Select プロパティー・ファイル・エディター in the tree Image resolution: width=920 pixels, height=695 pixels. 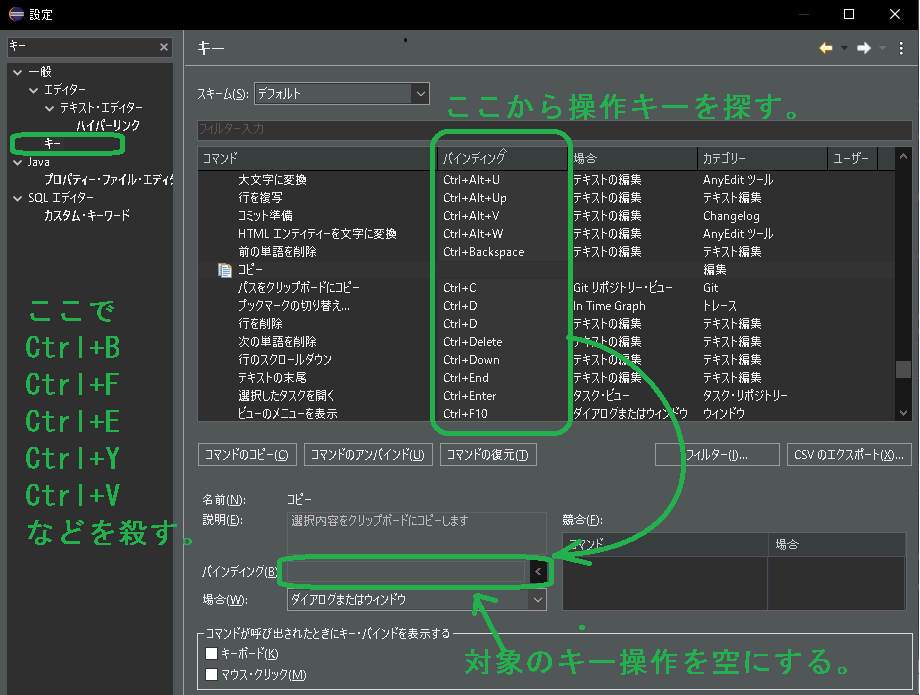tap(109, 179)
